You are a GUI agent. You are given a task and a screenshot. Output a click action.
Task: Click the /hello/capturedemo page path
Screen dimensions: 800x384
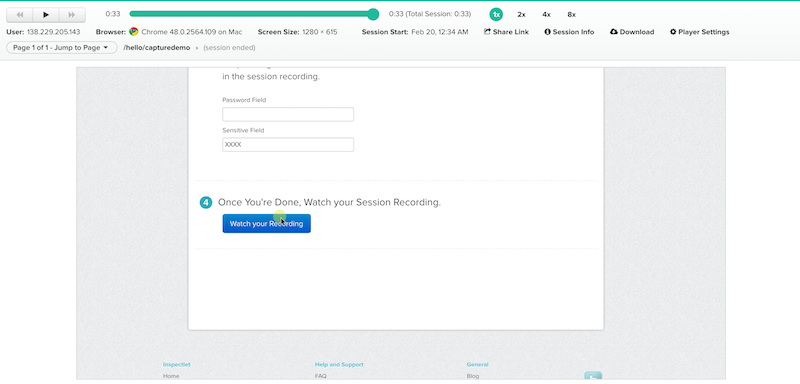click(x=157, y=47)
